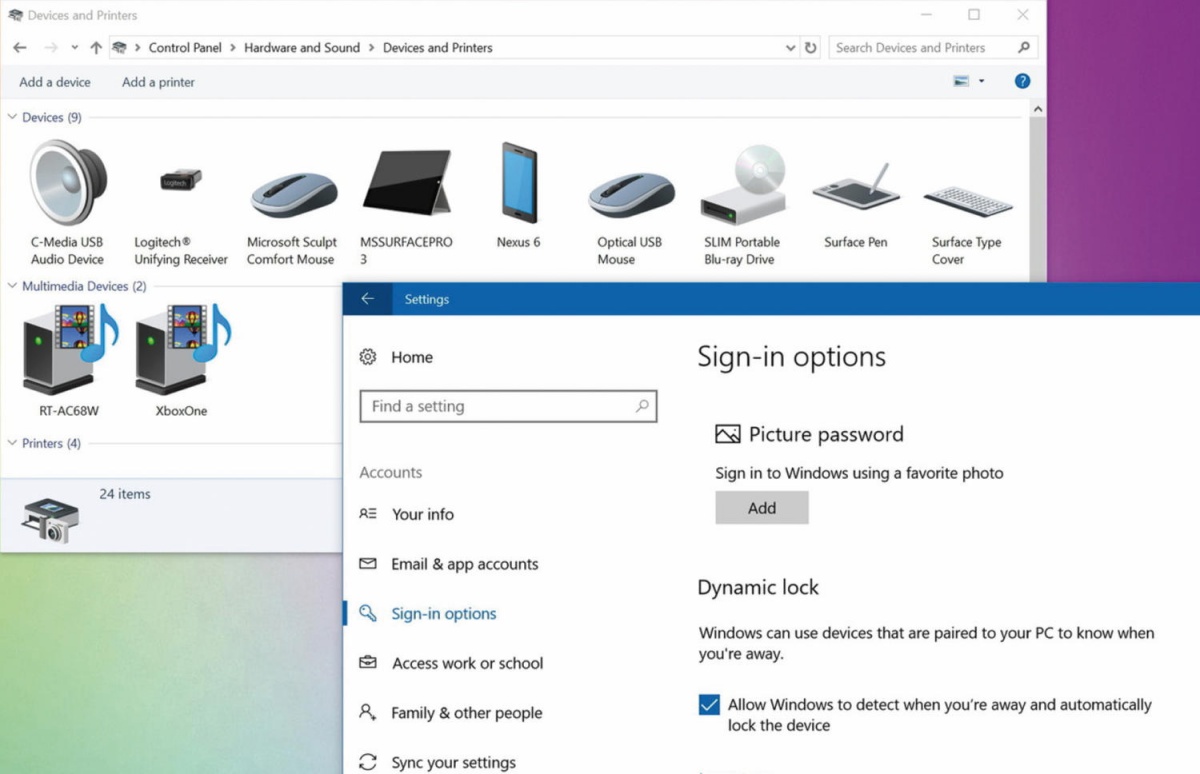Click the Search Devices and Printers field
The height and width of the screenshot is (774, 1200).
point(933,47)
